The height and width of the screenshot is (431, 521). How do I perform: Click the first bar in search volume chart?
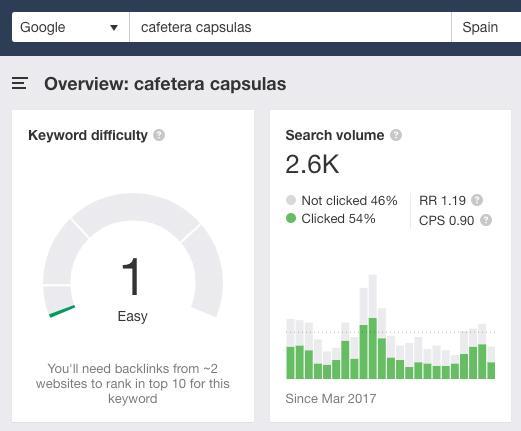(x=291, y=349)
